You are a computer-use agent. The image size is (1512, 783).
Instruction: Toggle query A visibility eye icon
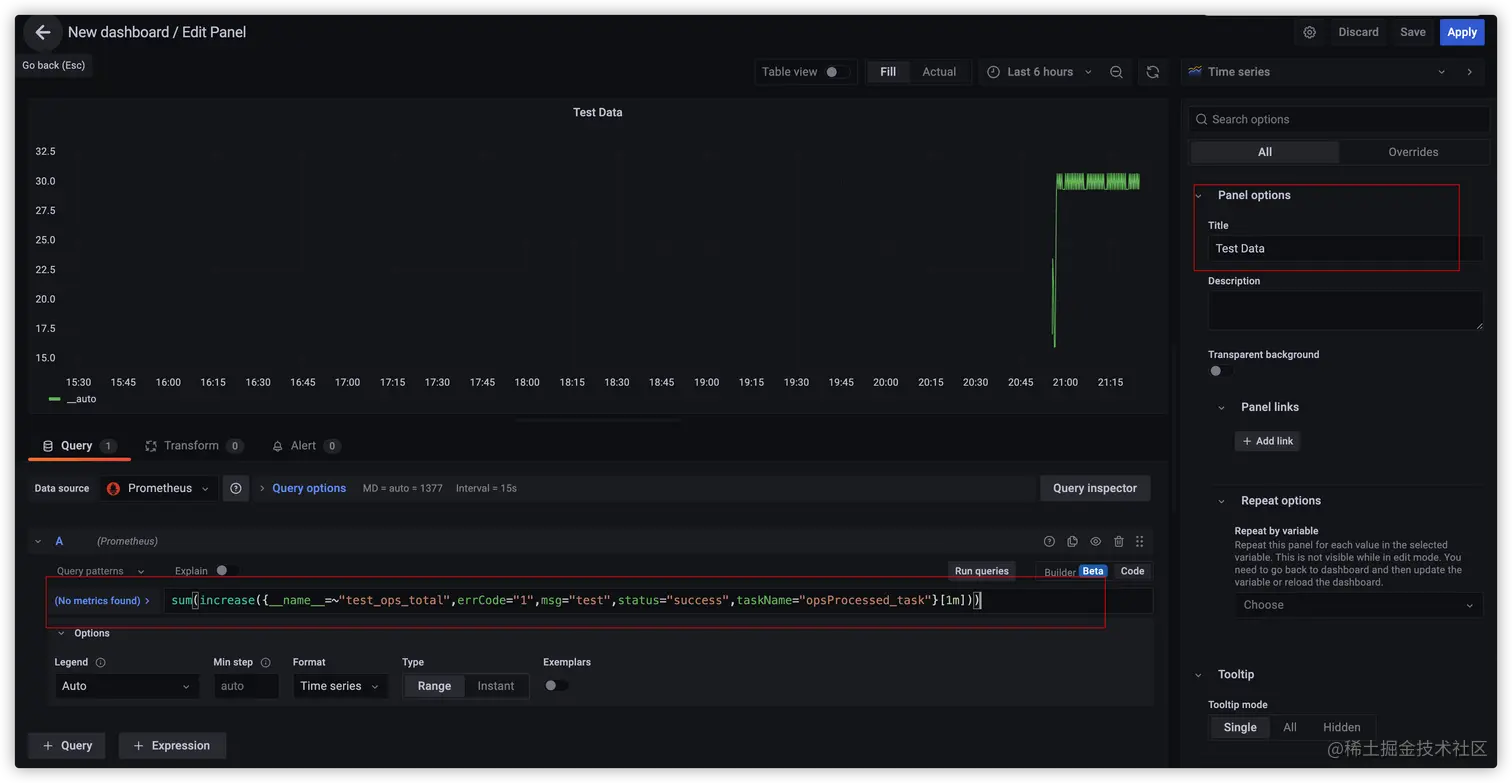coord(1095,541)
